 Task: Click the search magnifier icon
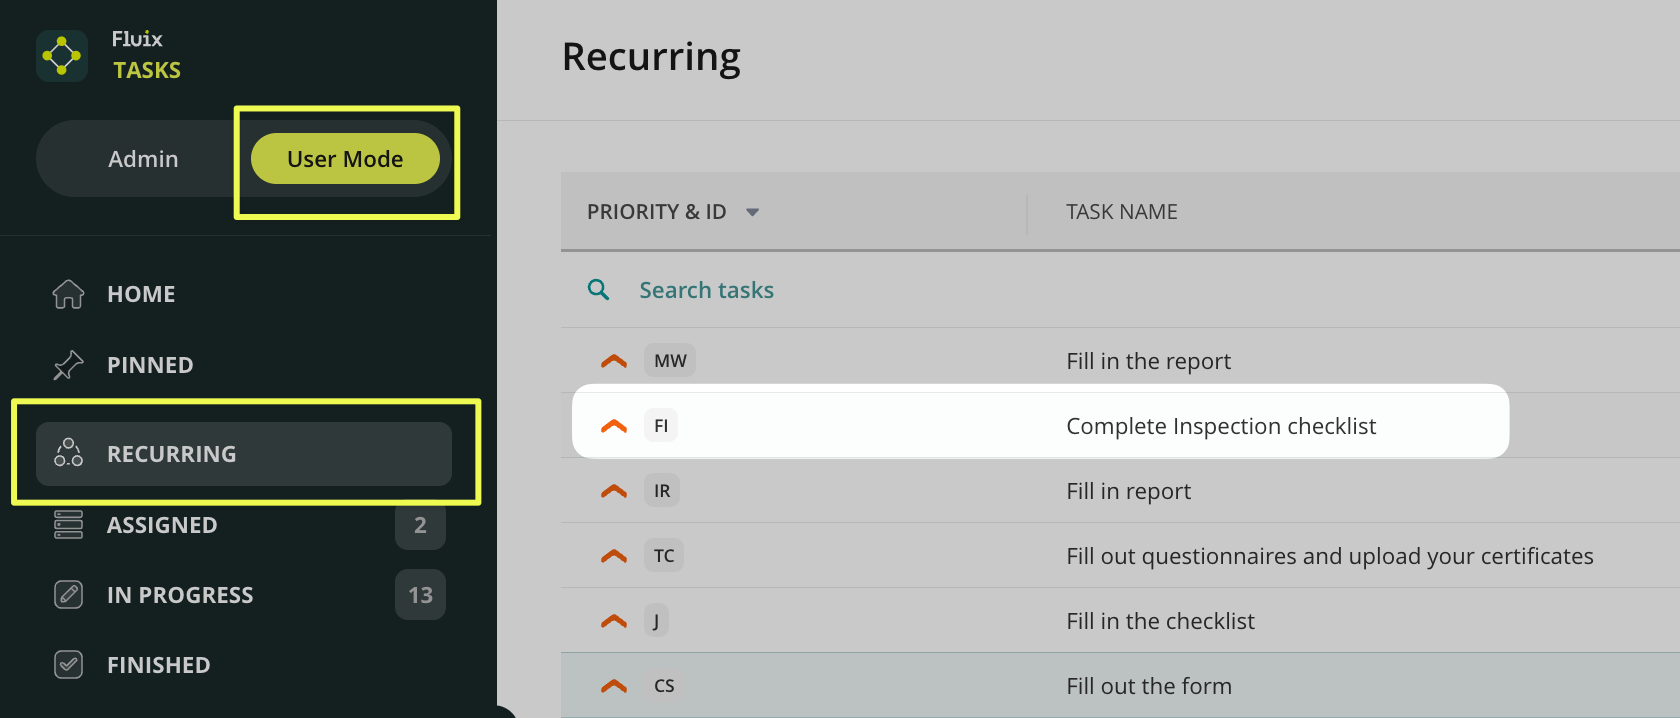(x=598, y=290)
